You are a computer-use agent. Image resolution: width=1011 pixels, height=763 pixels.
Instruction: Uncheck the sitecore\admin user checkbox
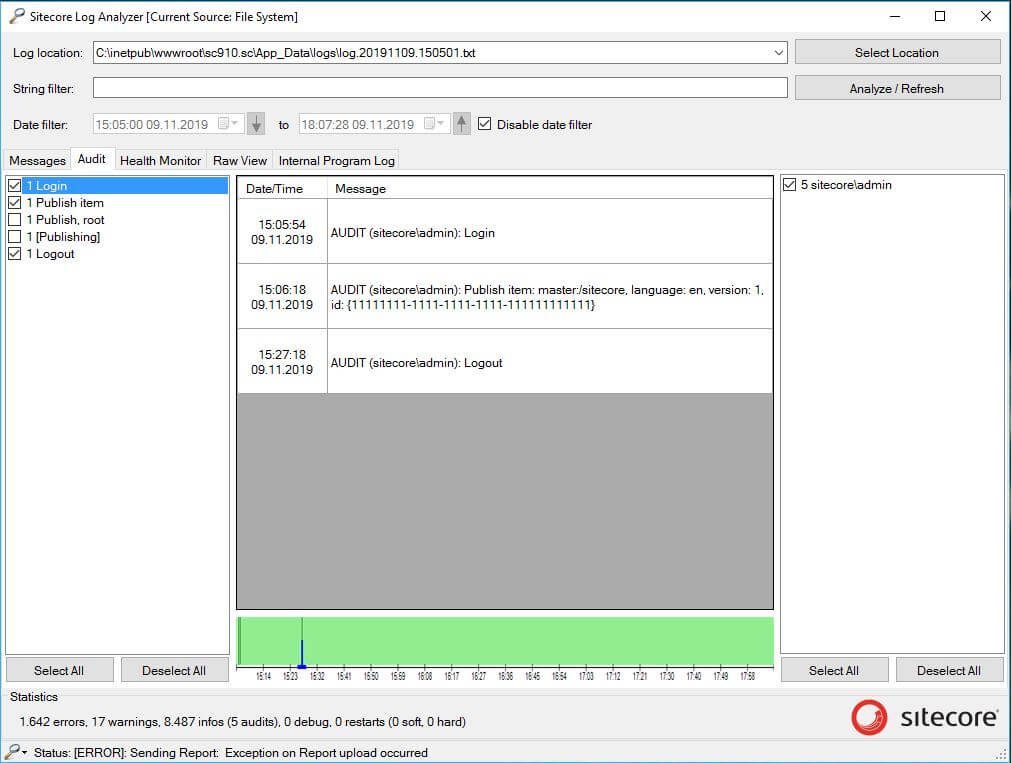pos(790,185)
